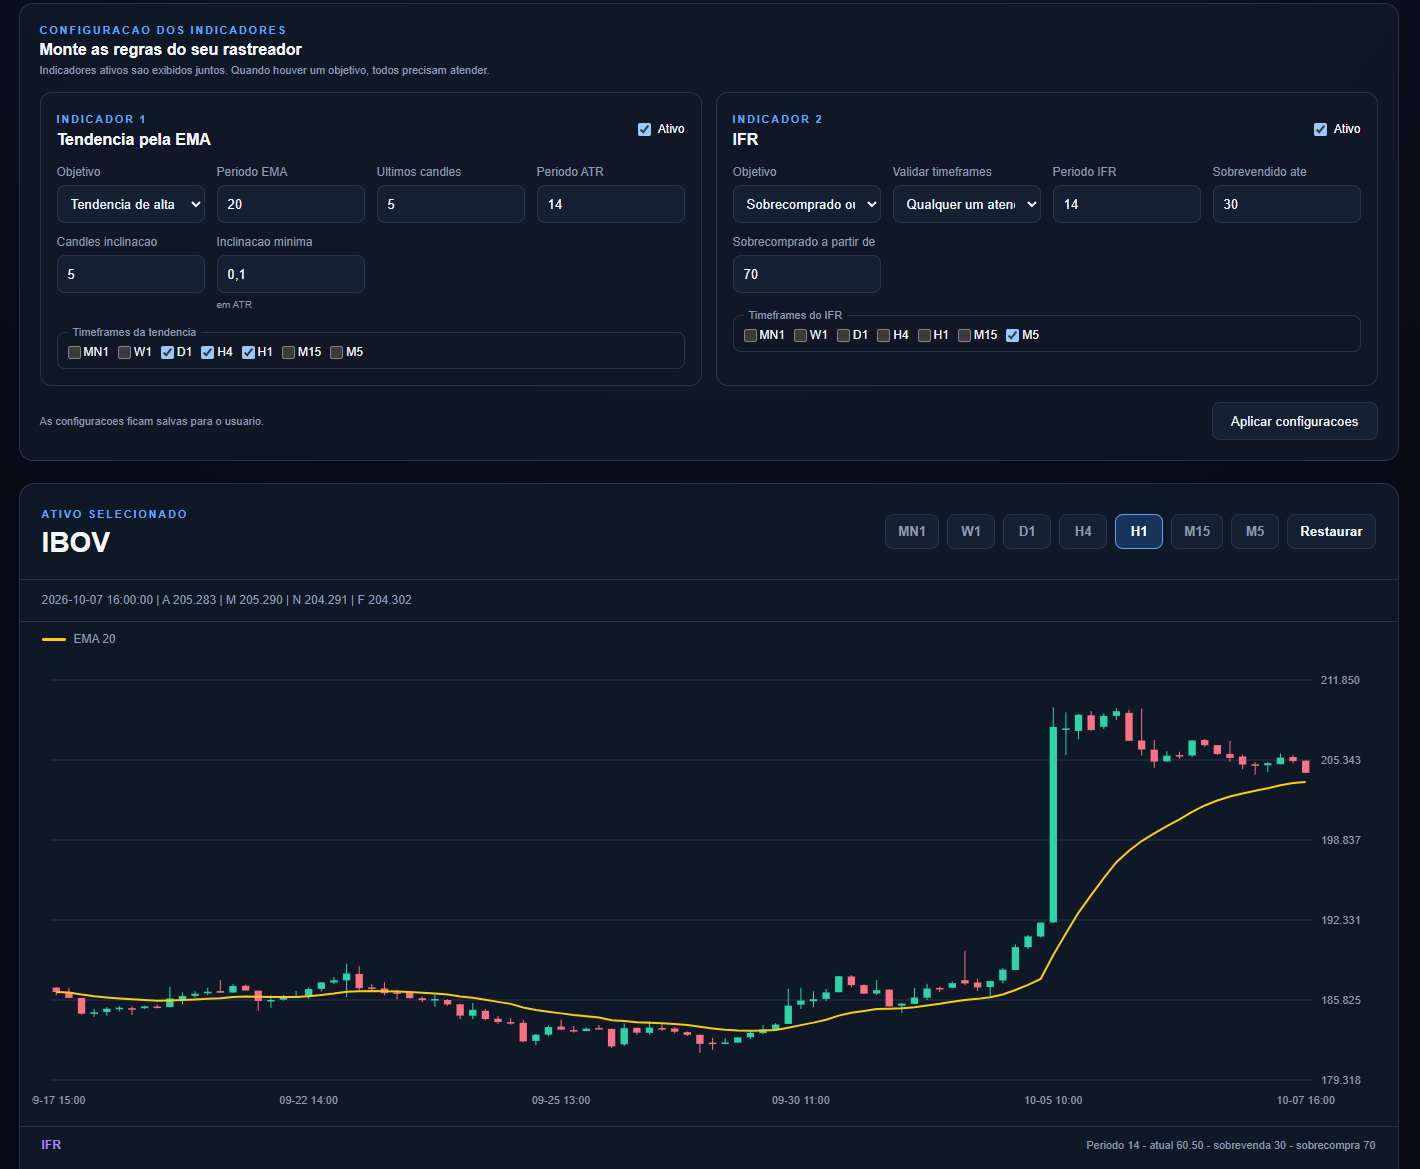Select the W1 chart timeframe tab
The height and width of the screenshot is (1169, 1420).
click(x=971, y=532)
